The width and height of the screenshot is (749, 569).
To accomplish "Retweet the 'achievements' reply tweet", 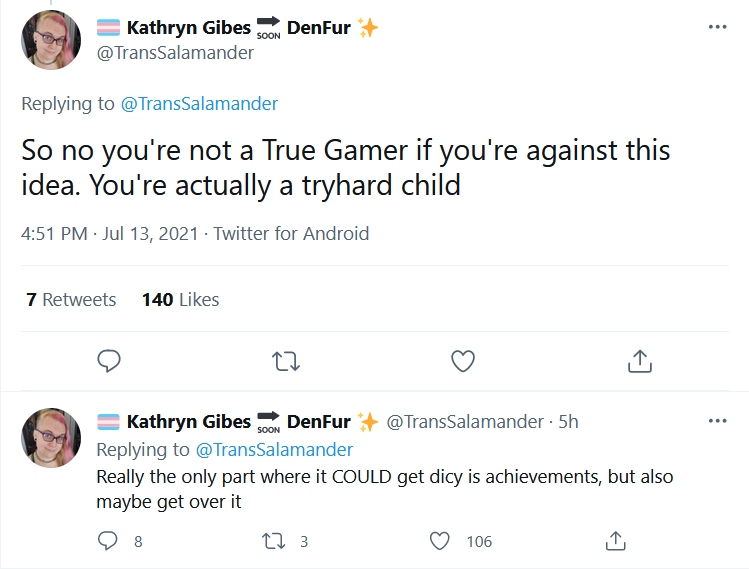I will point(274,541).
